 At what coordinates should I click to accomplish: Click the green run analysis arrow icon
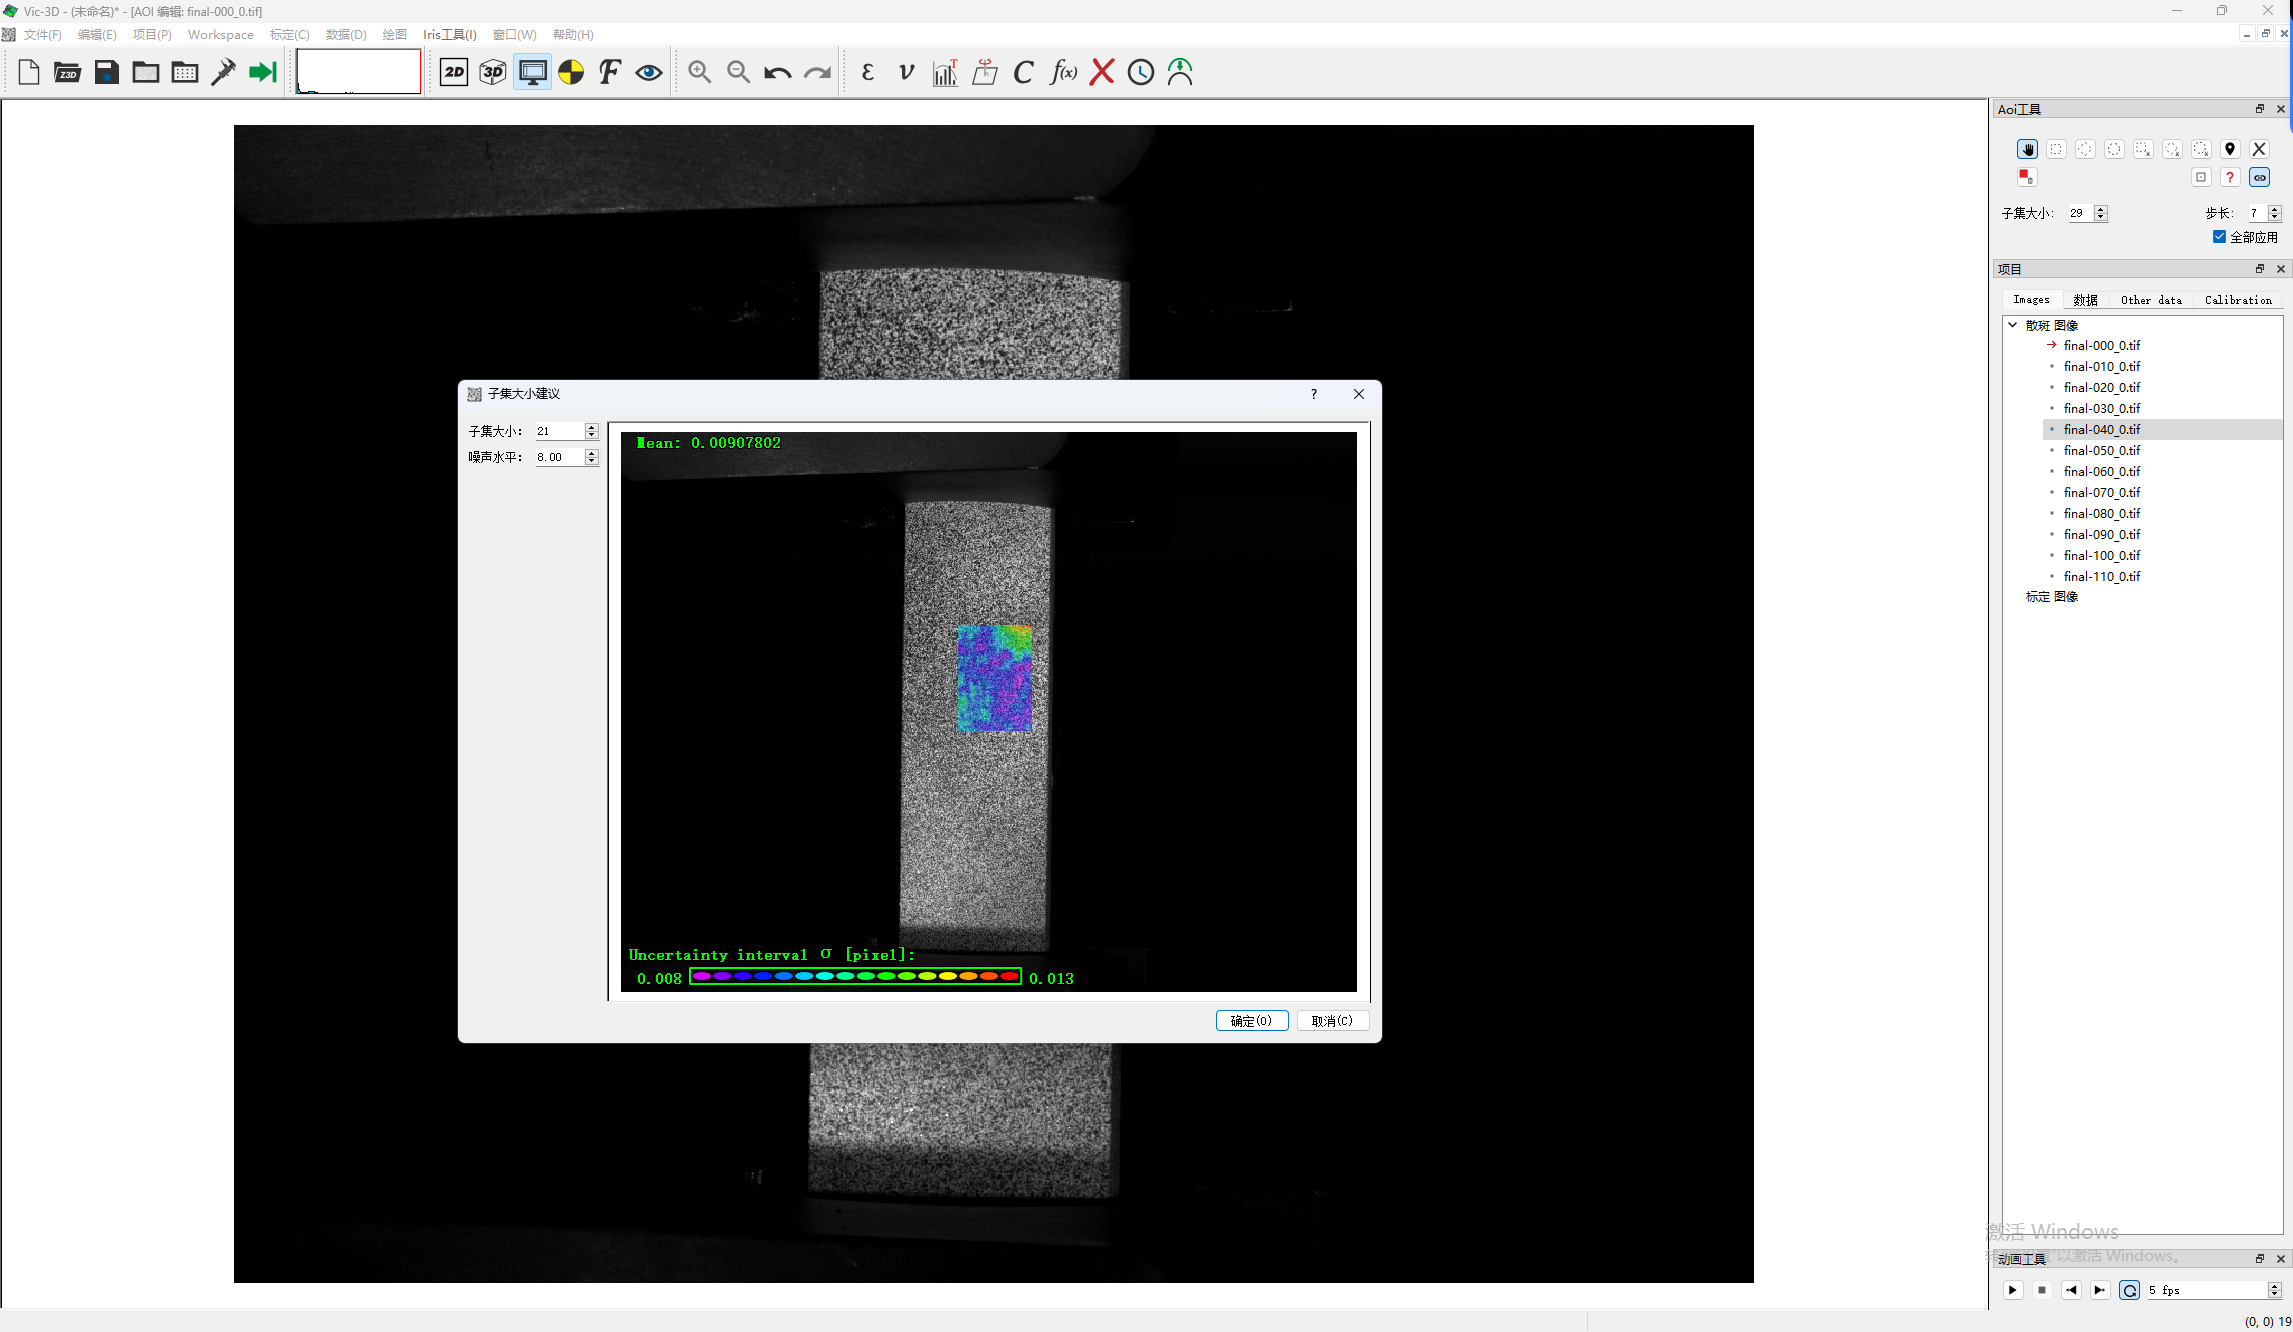pyautogui.click(x=262, y=72)
